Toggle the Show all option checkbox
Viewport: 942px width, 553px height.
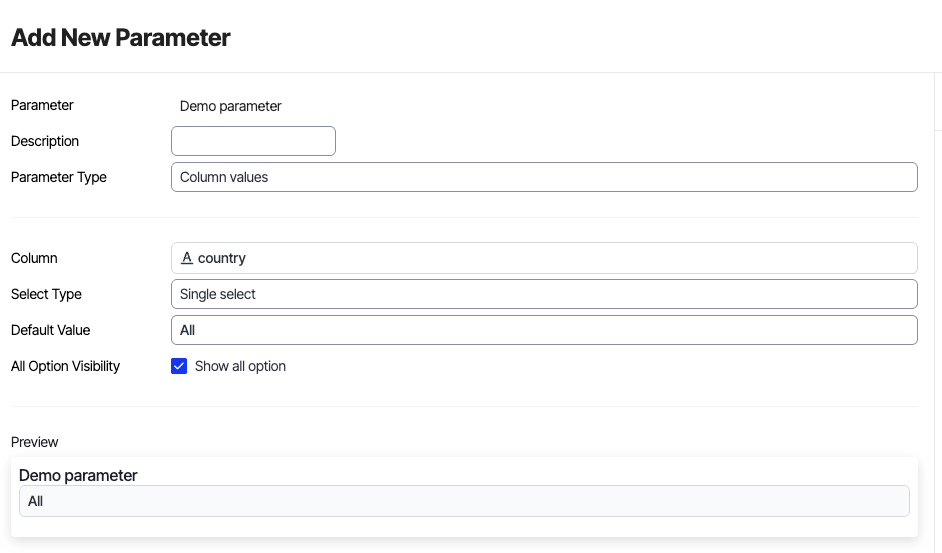(x=180, y=366)
